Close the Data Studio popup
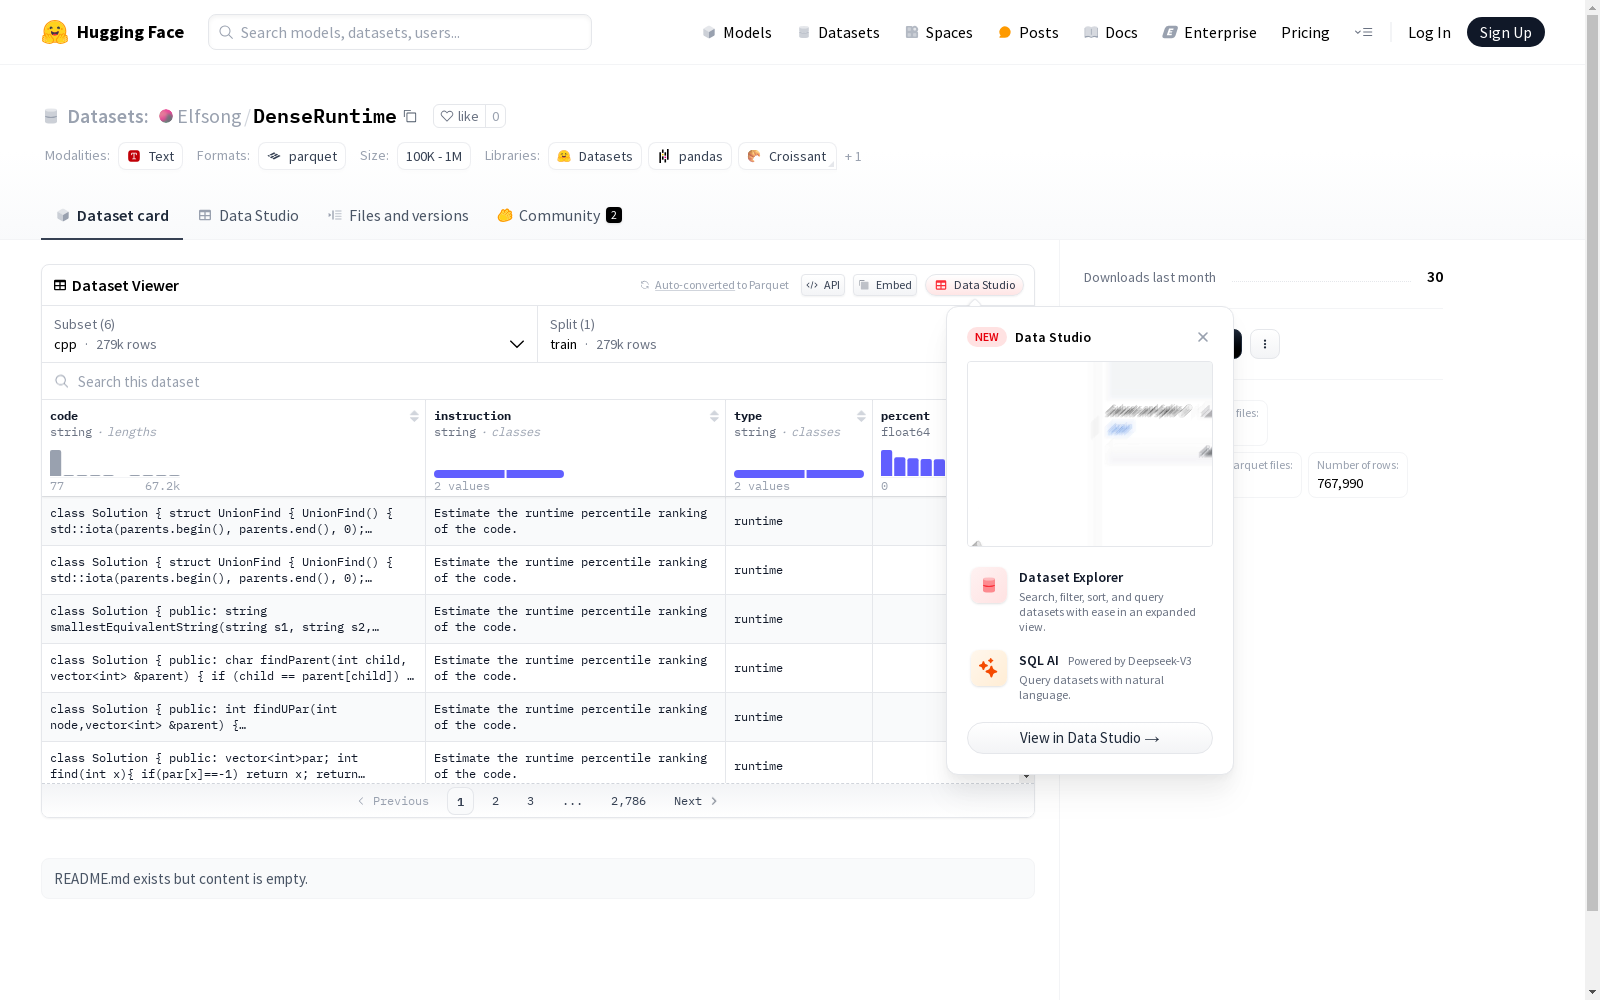Image resolution: width=1600 pixels, height=1000 pixels. click(1203, 337)
